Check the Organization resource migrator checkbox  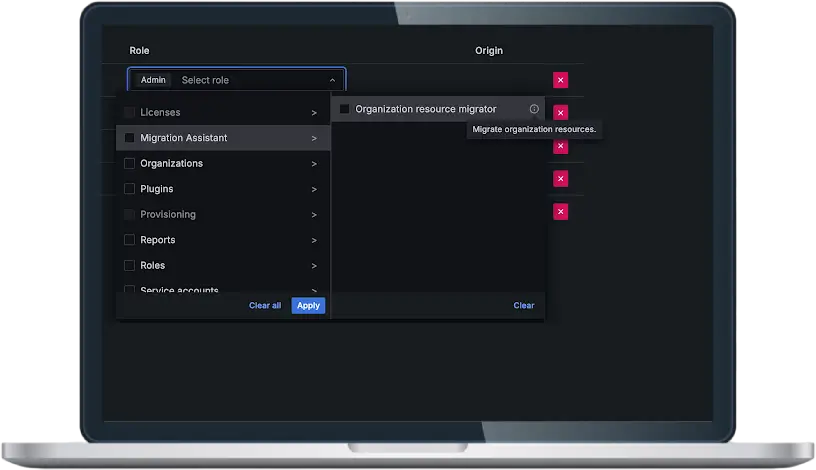tap(345, 109)
